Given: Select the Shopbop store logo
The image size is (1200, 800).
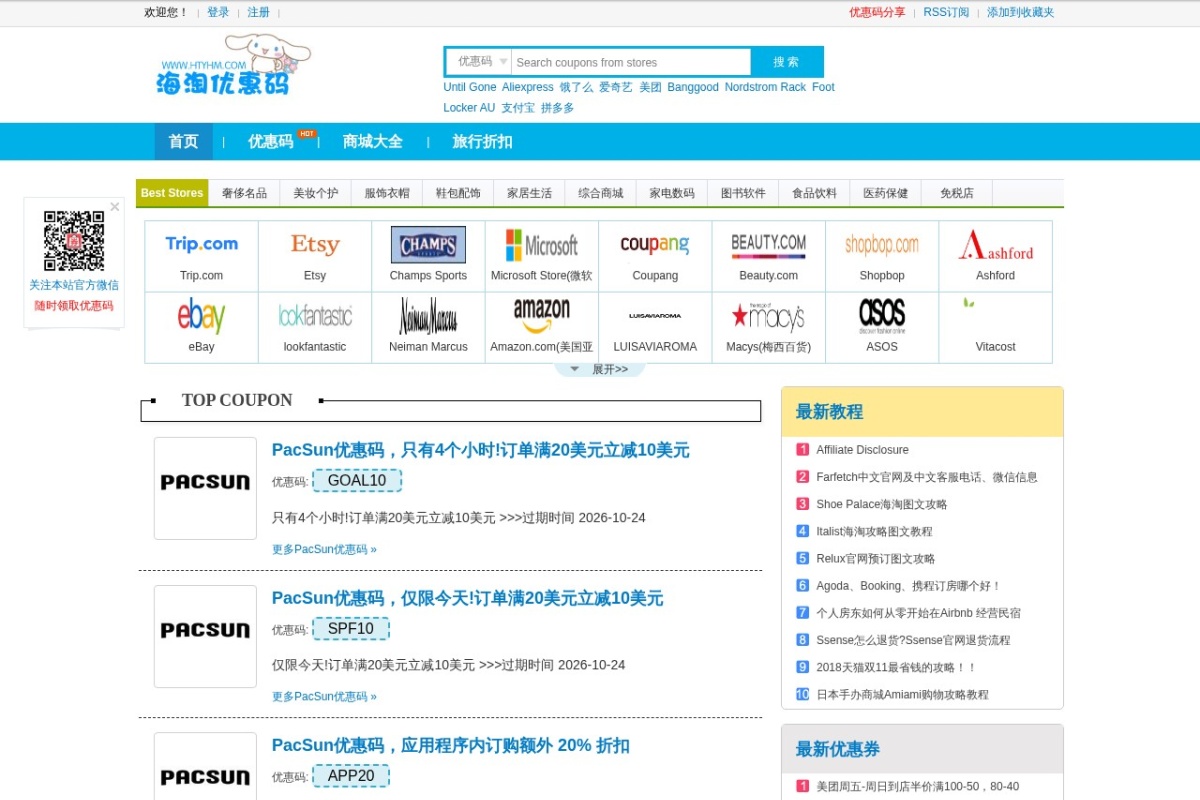Looking at the screenshot, I should point(882,244).
